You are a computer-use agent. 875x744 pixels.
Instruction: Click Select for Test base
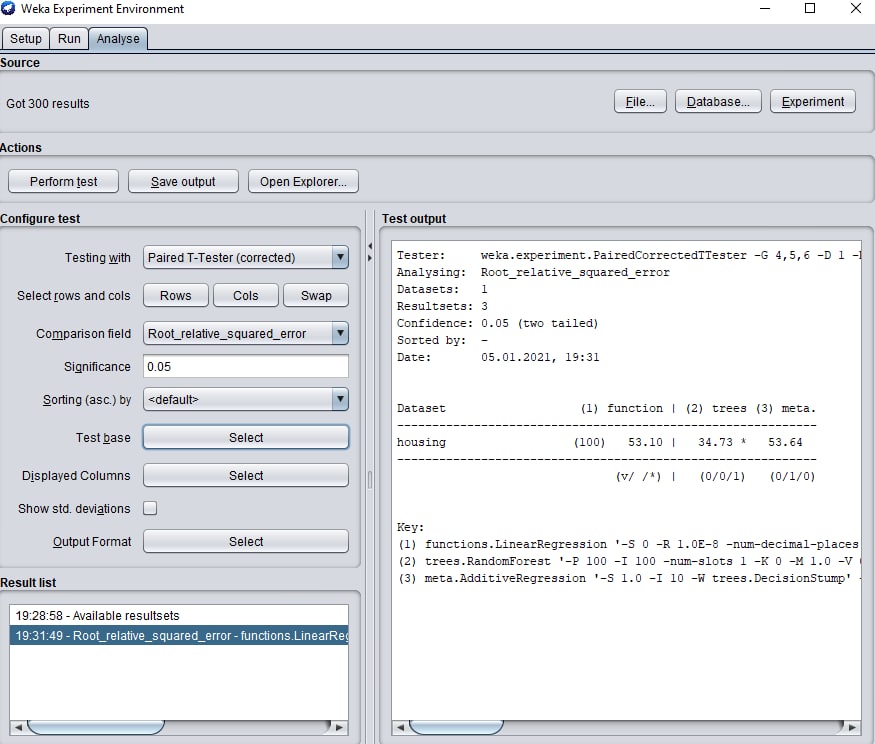click(246, 438)
